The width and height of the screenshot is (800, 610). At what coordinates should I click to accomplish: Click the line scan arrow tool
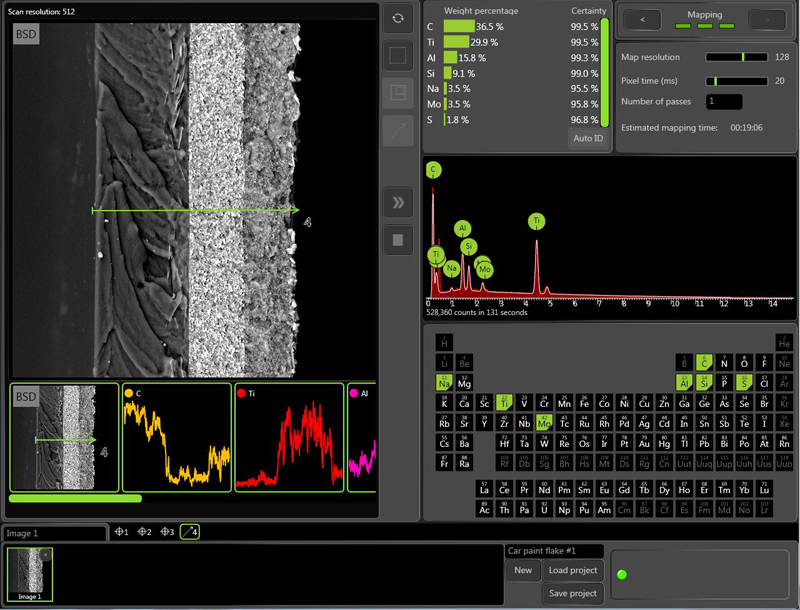click(x=398, y=131)
